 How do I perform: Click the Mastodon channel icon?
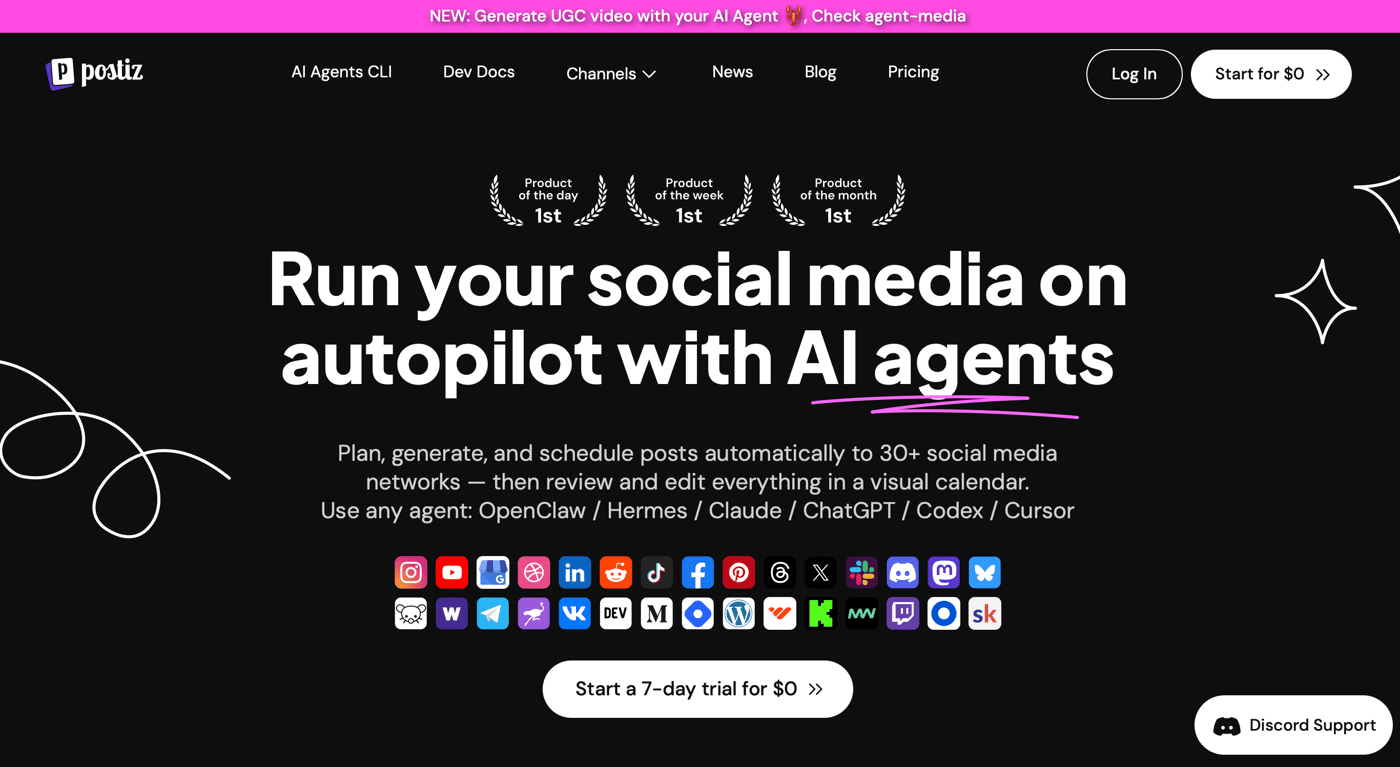click(x=944, y=572)
